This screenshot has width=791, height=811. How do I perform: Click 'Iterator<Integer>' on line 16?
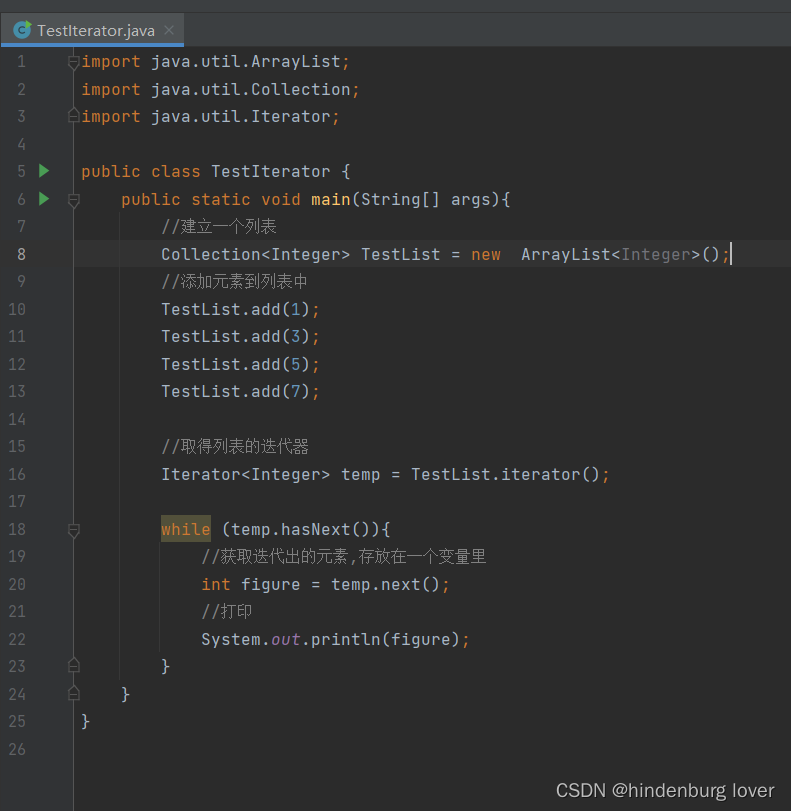coord(246,474)
